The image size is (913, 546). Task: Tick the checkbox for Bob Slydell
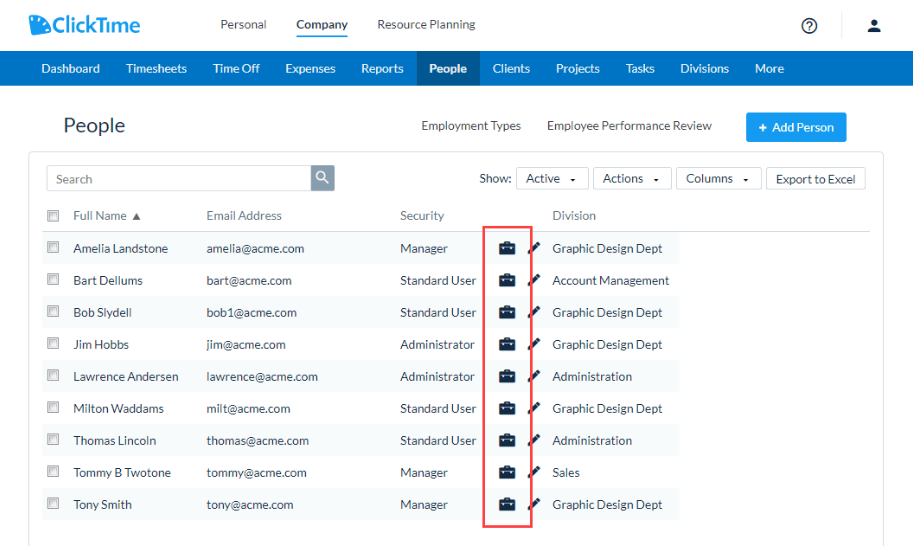coord(53,311)
